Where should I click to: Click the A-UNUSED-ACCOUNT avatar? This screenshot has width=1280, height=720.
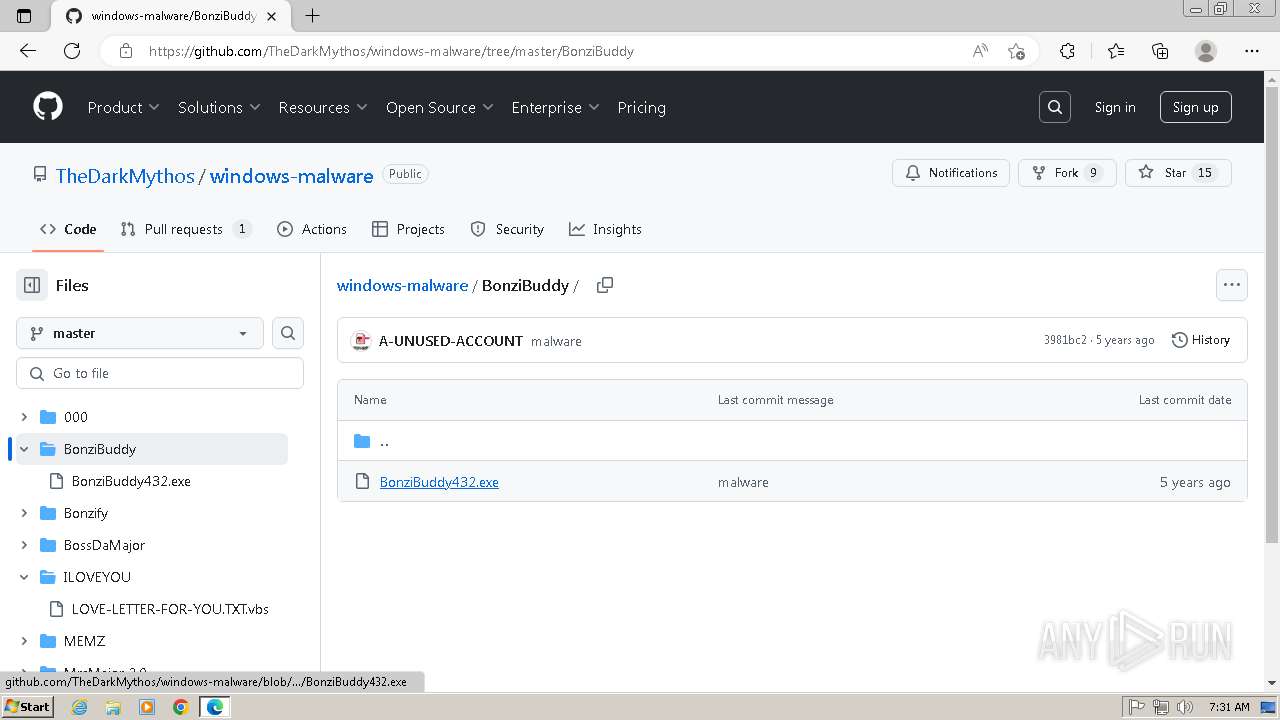click(x=361, y=341)
